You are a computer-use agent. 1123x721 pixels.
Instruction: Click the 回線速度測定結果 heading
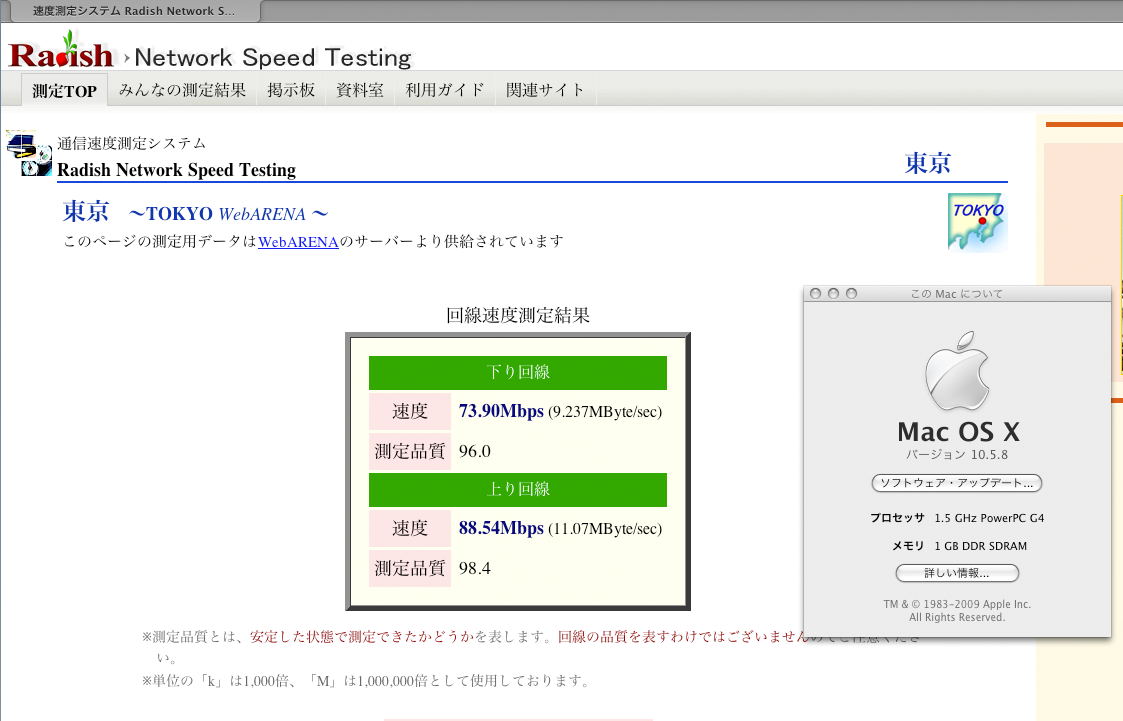point(518,316)
